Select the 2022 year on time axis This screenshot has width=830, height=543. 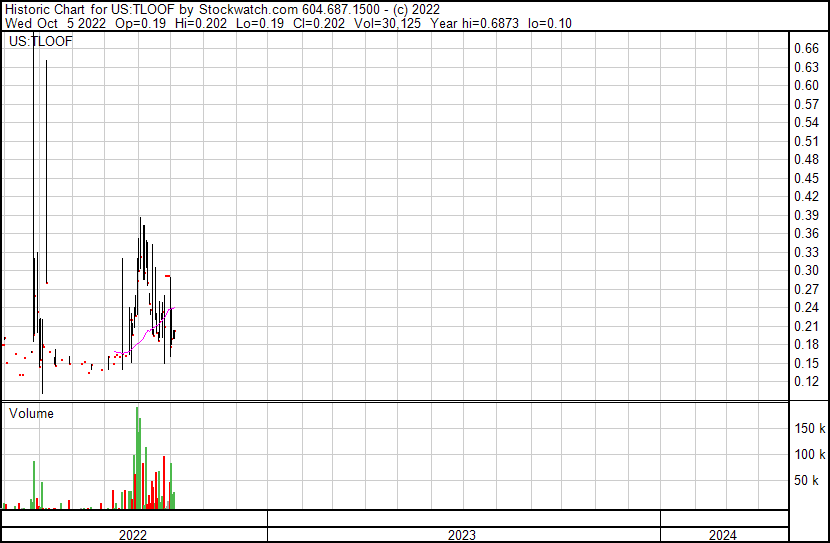[133, 535]
